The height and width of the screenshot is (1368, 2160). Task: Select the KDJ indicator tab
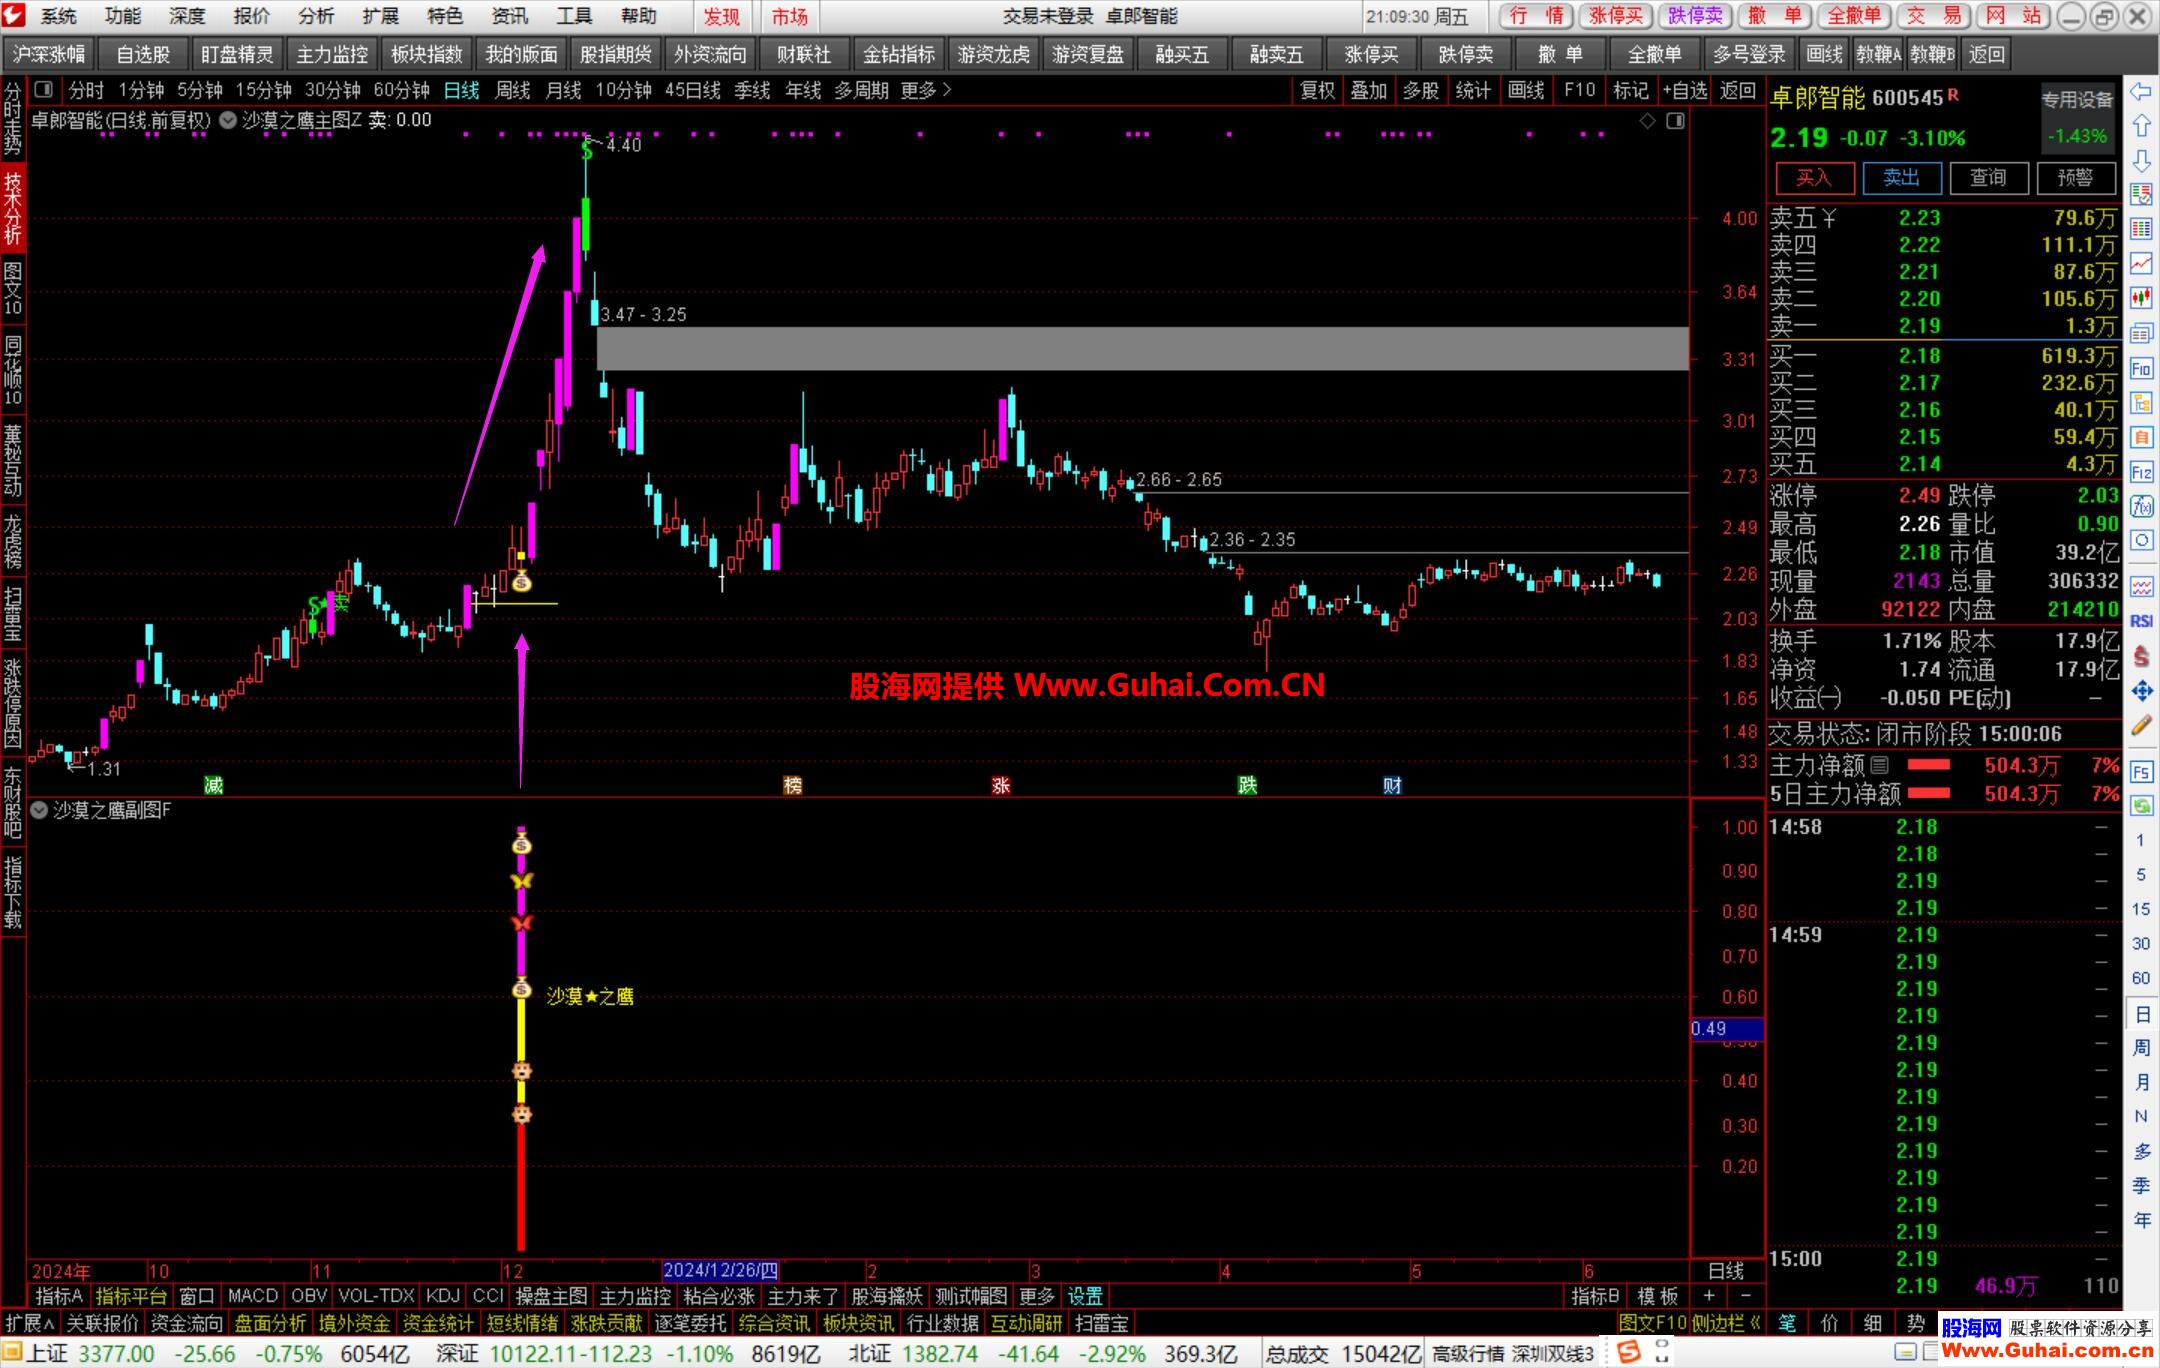pyautogui.click(x=443, y=1296)
